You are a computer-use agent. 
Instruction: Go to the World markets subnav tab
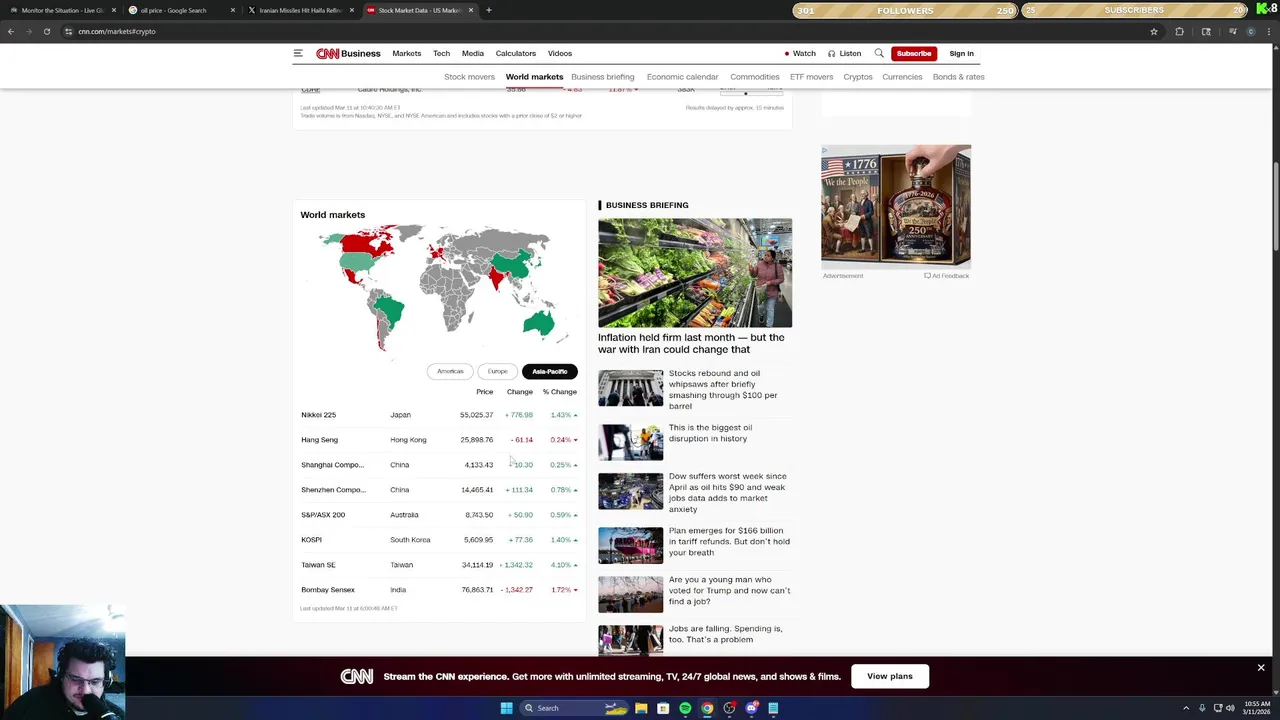click(534, 77)
